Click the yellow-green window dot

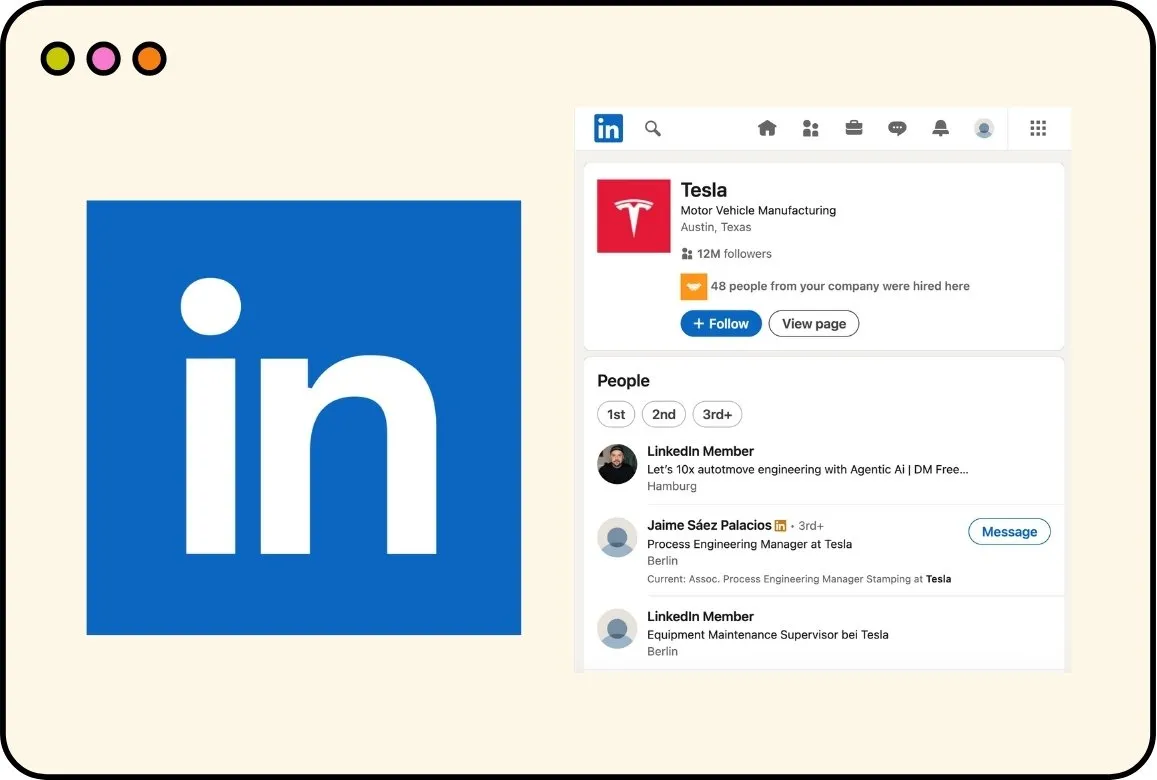58,59
